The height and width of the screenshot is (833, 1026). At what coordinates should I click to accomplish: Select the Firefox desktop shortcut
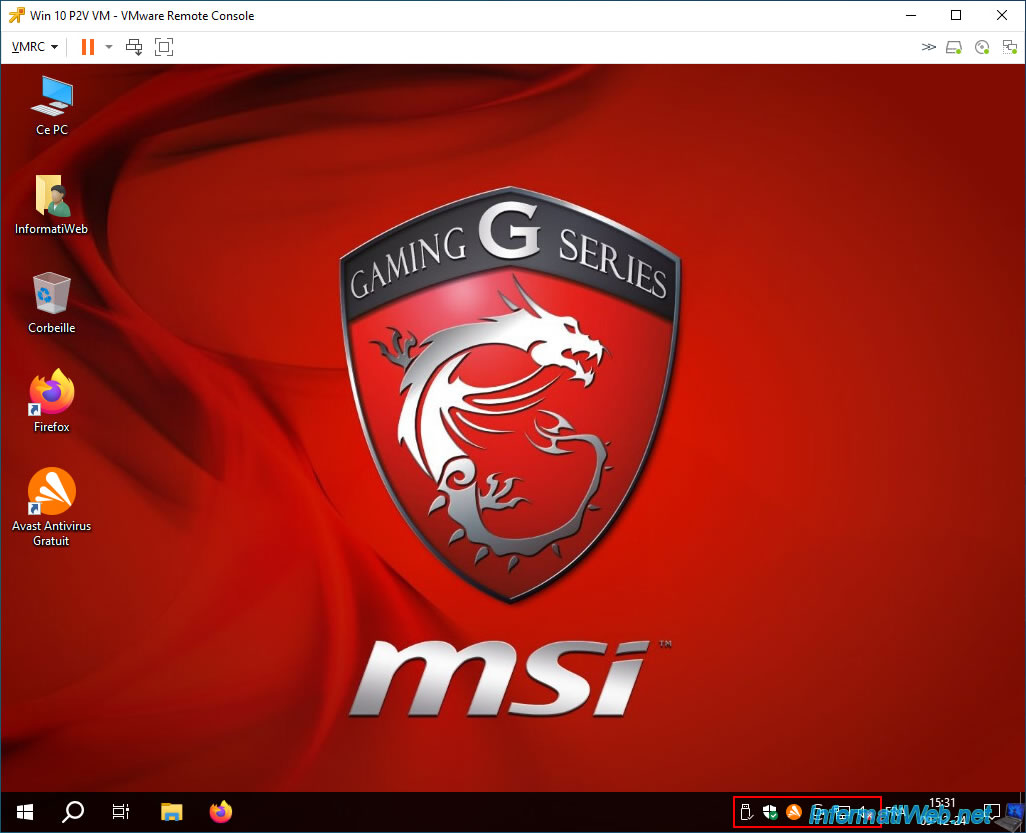click(52, 401)
